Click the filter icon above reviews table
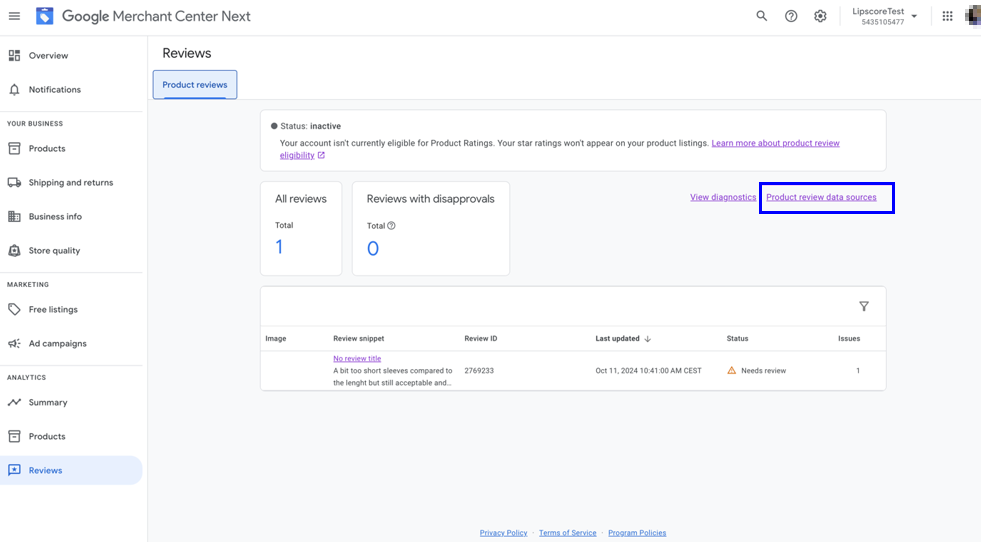 864,306
